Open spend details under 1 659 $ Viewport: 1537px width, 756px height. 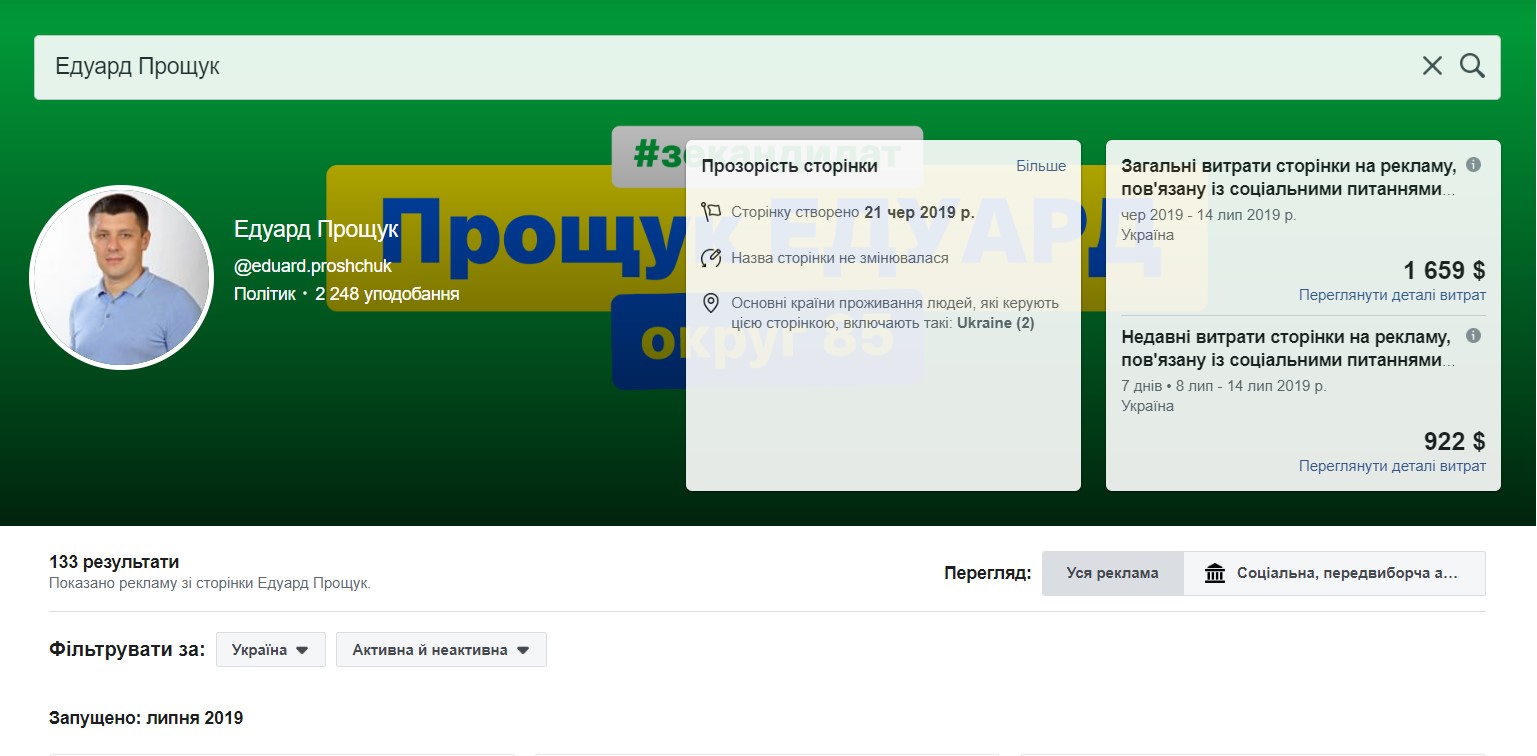pyautogui.click(x=1392, y=295)
